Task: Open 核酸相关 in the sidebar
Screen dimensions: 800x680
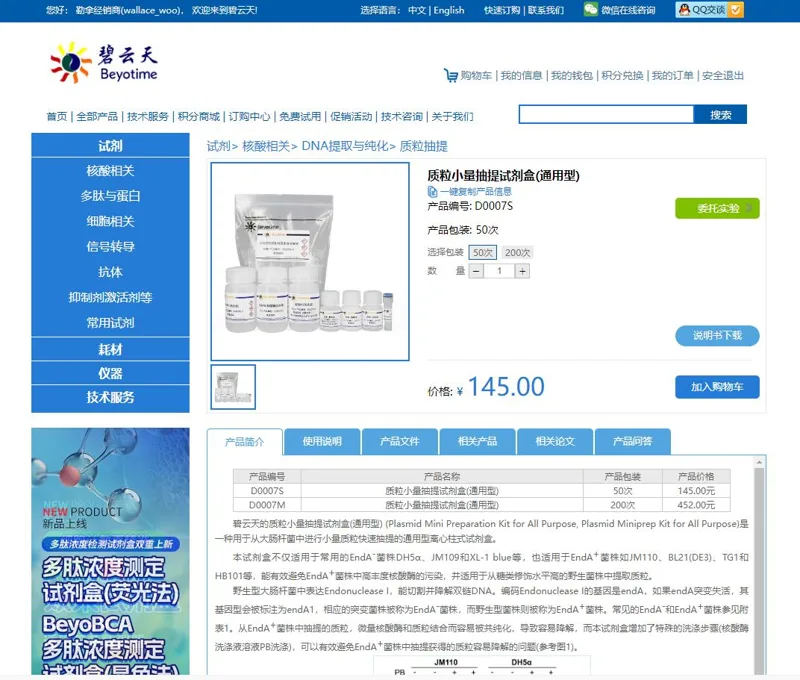Action: (x=110, y=171)
